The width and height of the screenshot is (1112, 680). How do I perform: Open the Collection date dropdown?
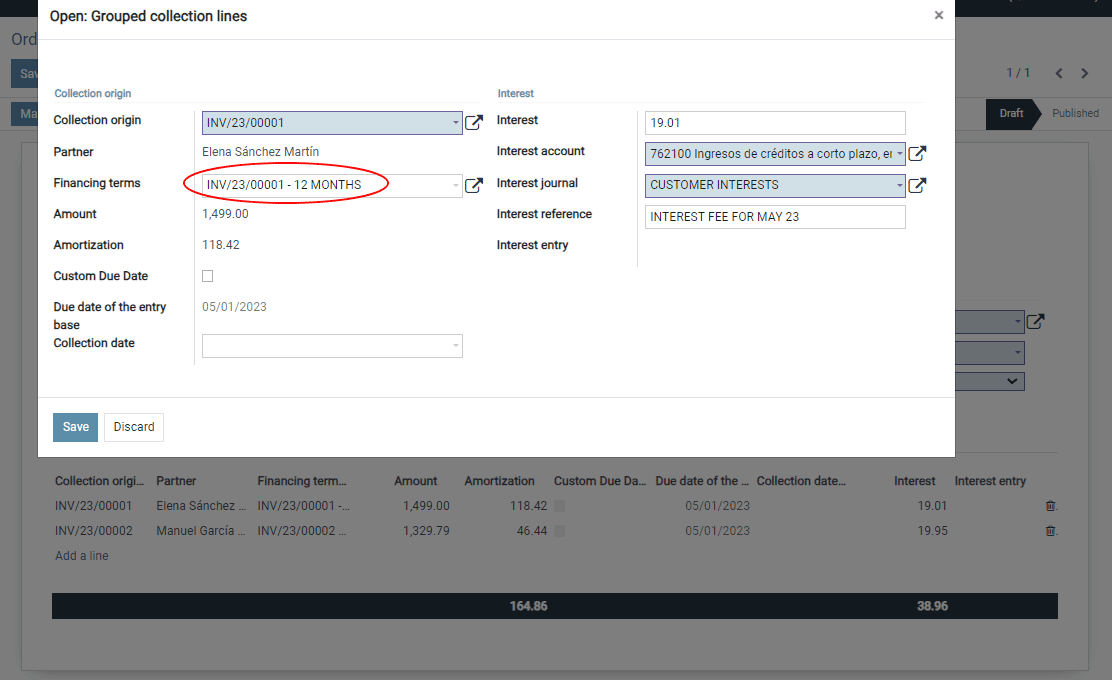coord(455,345)
